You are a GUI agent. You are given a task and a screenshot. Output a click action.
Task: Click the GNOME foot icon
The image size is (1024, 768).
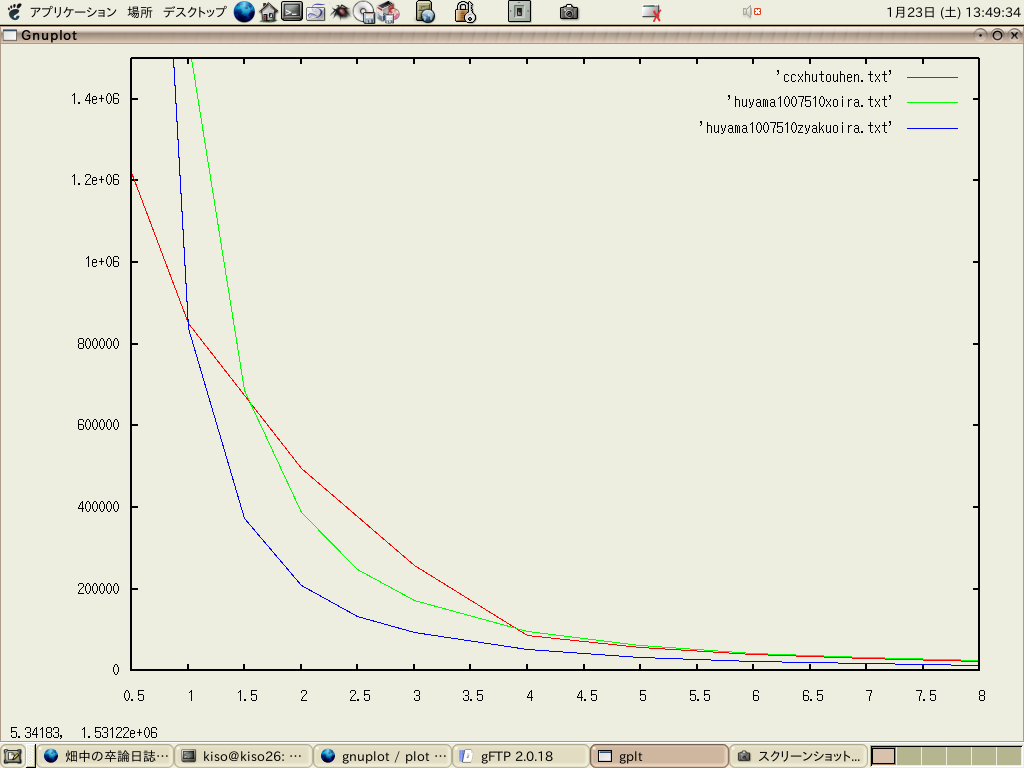(14, 12)
